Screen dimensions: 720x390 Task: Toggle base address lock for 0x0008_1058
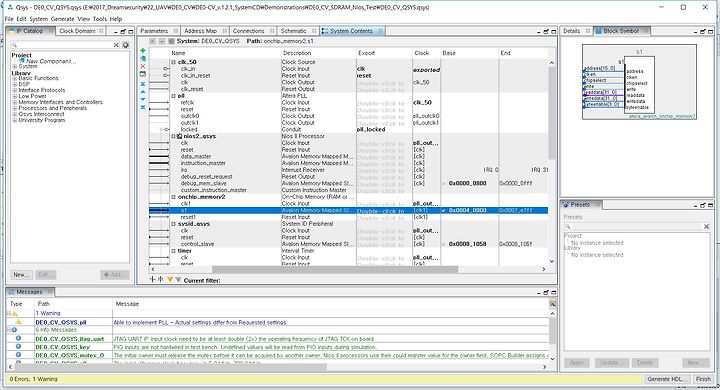(x=444, y=244)
